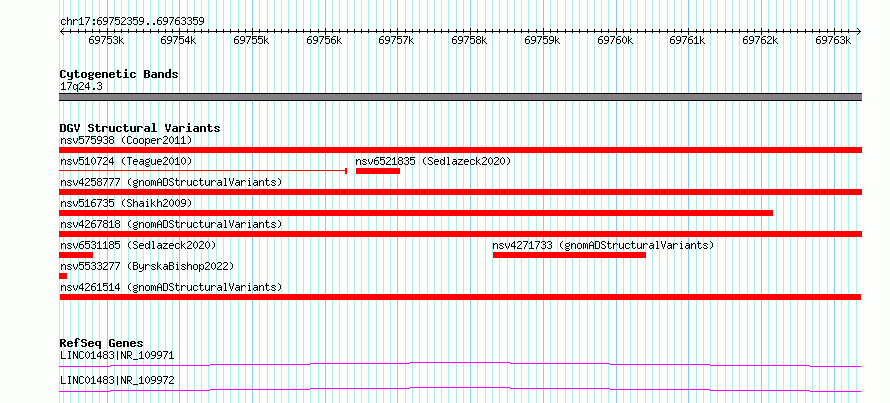Select the 17q24.3 band label

(x=81, y=87)
